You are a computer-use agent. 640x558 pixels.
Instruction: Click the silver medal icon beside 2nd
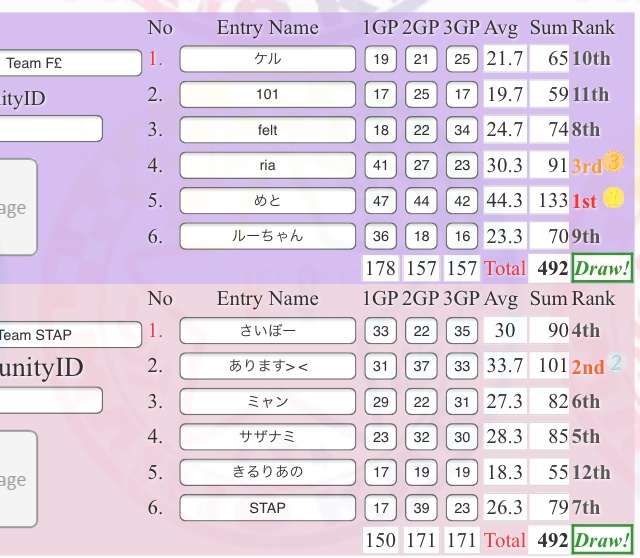pos(616,364)
